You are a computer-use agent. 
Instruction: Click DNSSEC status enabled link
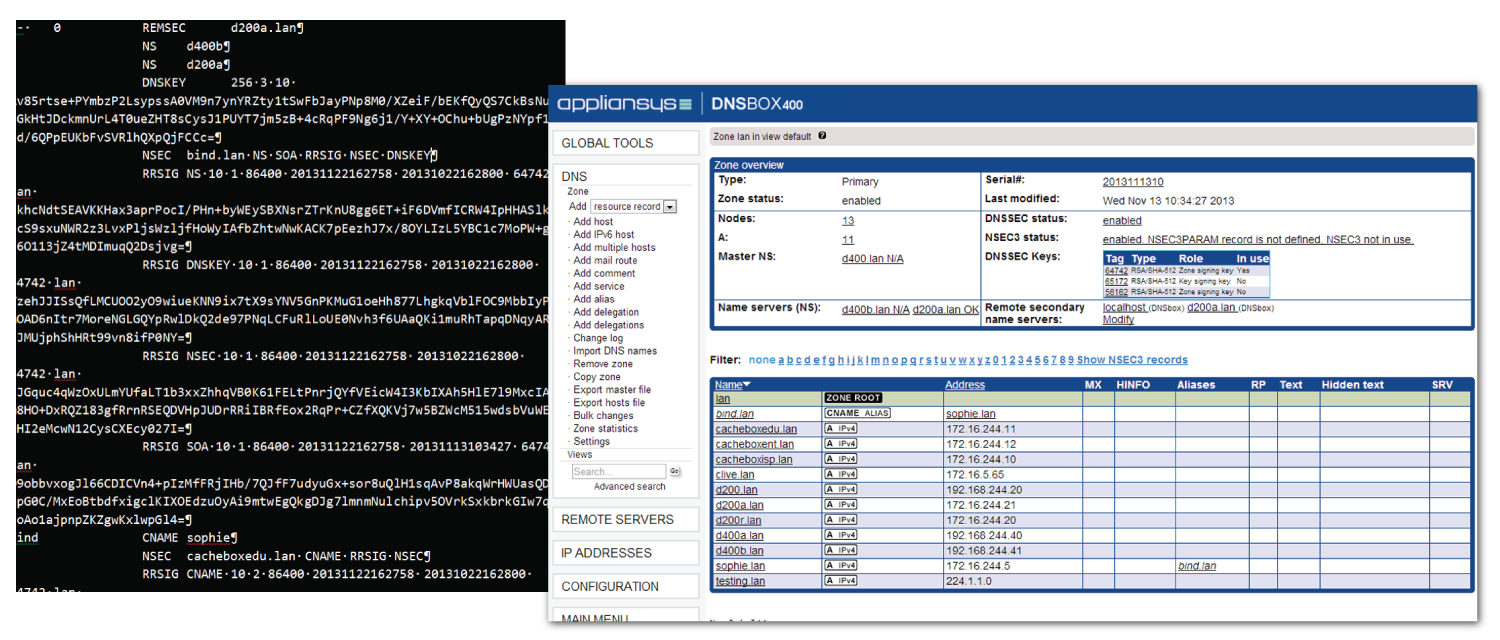[1122, 221]
